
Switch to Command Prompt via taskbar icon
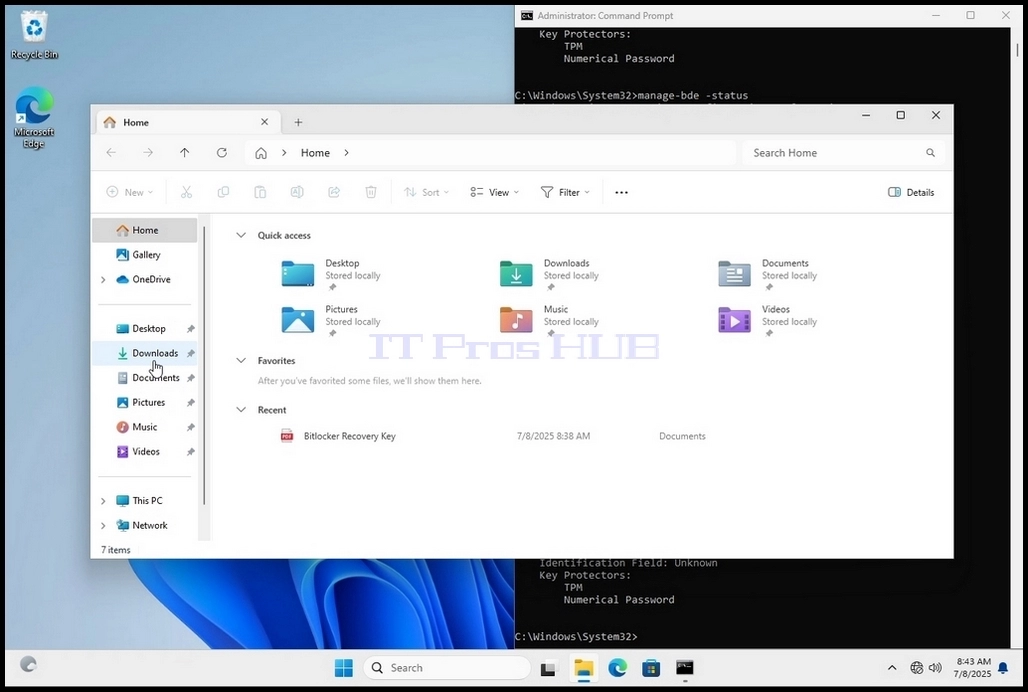(x=685, y=668)
